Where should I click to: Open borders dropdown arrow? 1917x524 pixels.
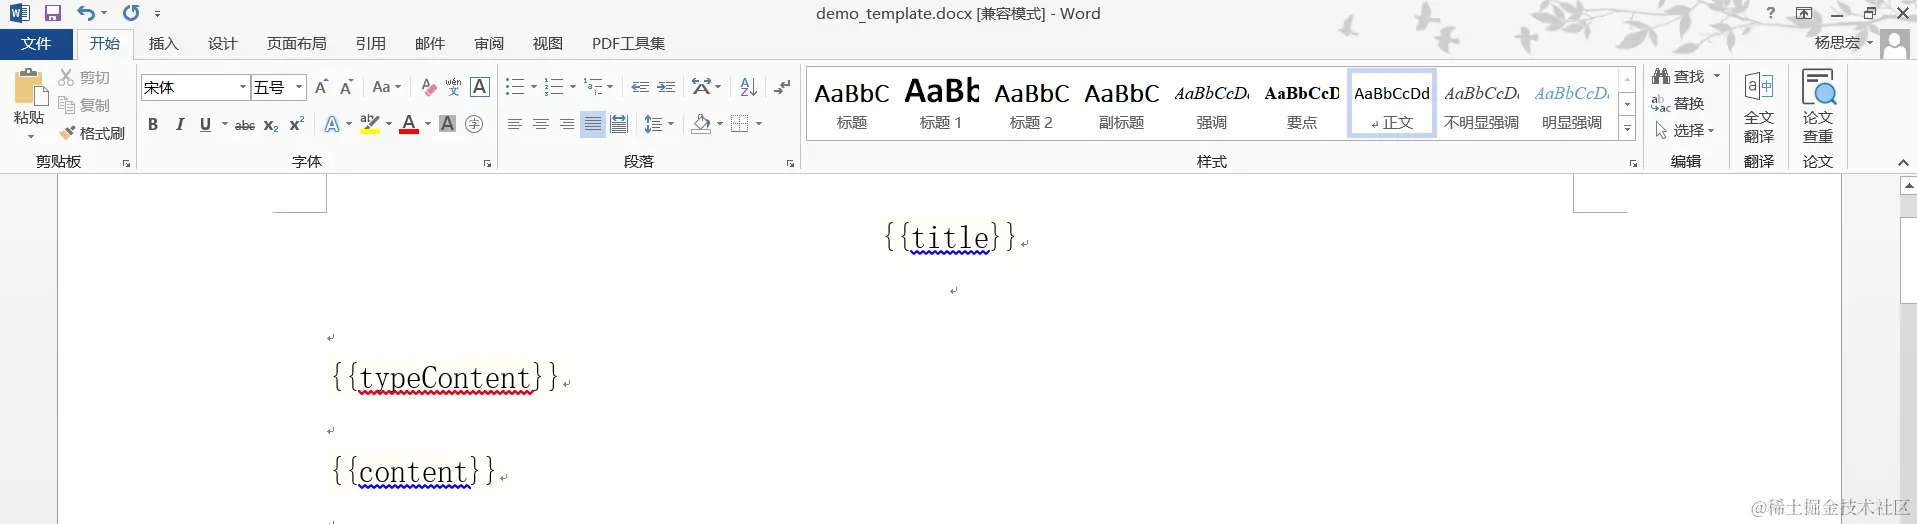point(759,124)
